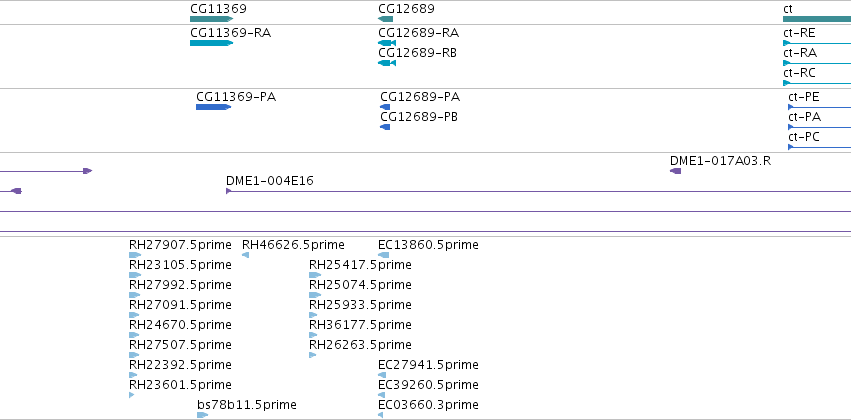Screen dimensions: 851x420
Task: Select the RH26263.5prime EST glyph
Action: pyautogui.click(x=313, y=355)
